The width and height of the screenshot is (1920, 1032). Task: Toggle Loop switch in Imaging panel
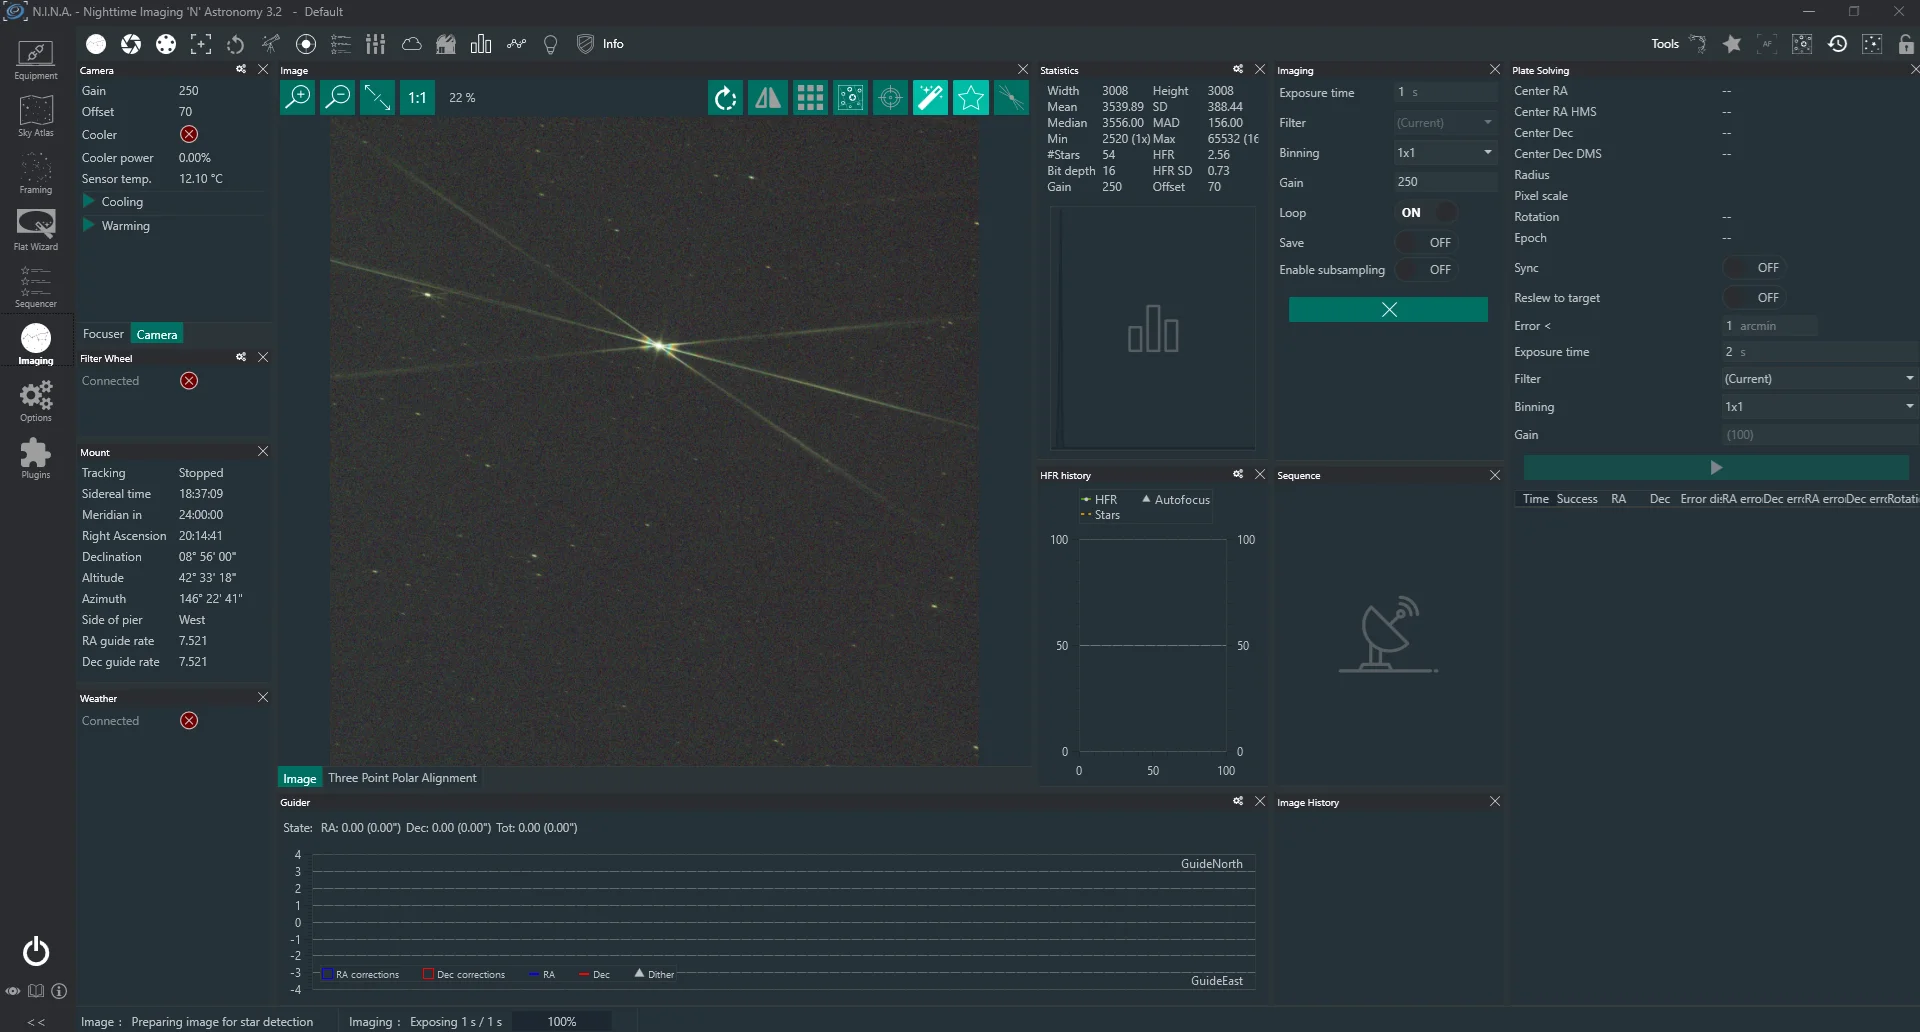(x=1427, y=213)
